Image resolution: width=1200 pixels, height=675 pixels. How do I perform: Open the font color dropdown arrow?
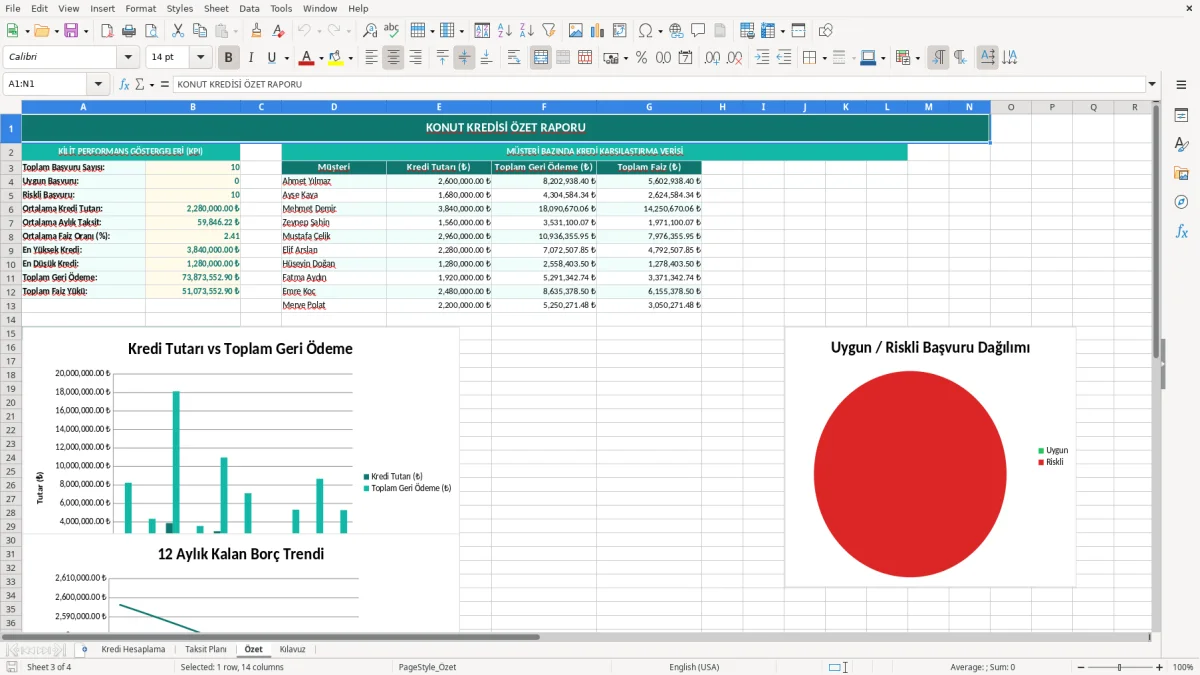(x=321, y=58)
